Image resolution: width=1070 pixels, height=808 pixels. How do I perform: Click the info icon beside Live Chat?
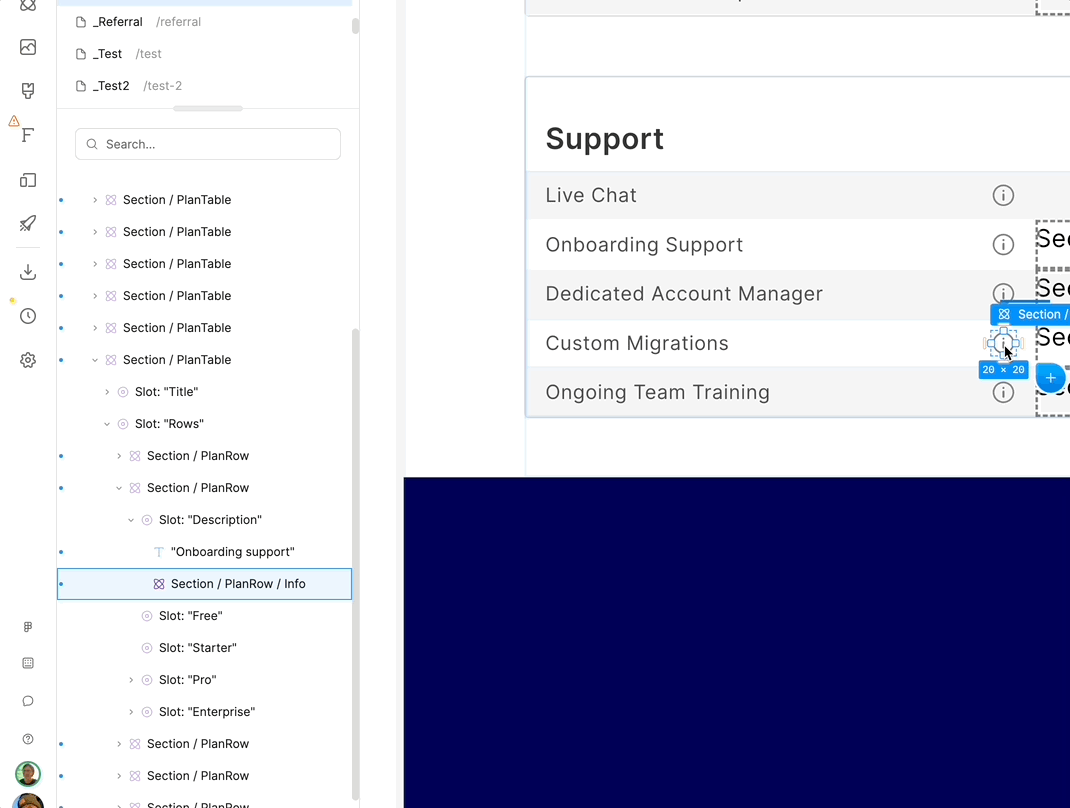1002,195
